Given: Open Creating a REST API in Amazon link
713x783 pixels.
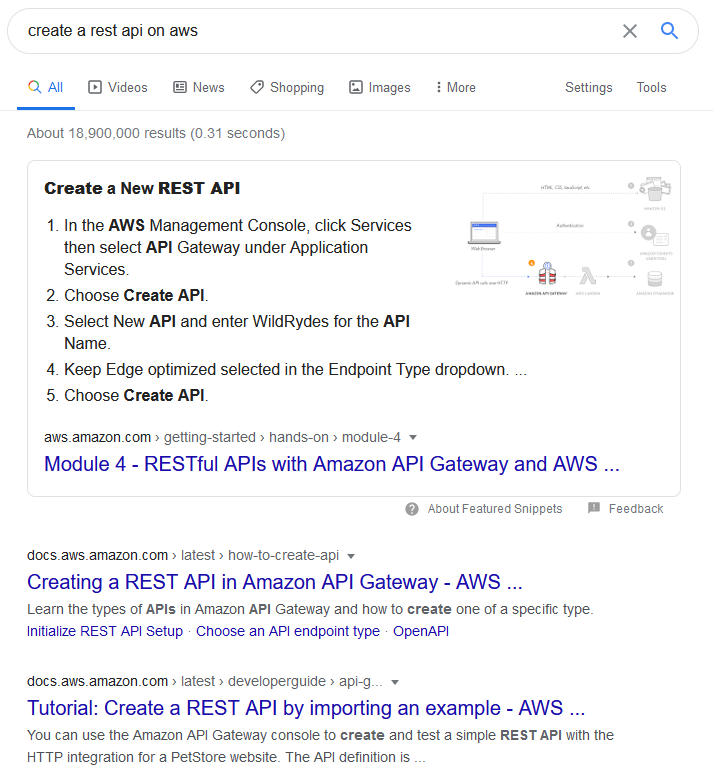Looking at the screenshot, I should pyautogui.click(x=275, y=582).
